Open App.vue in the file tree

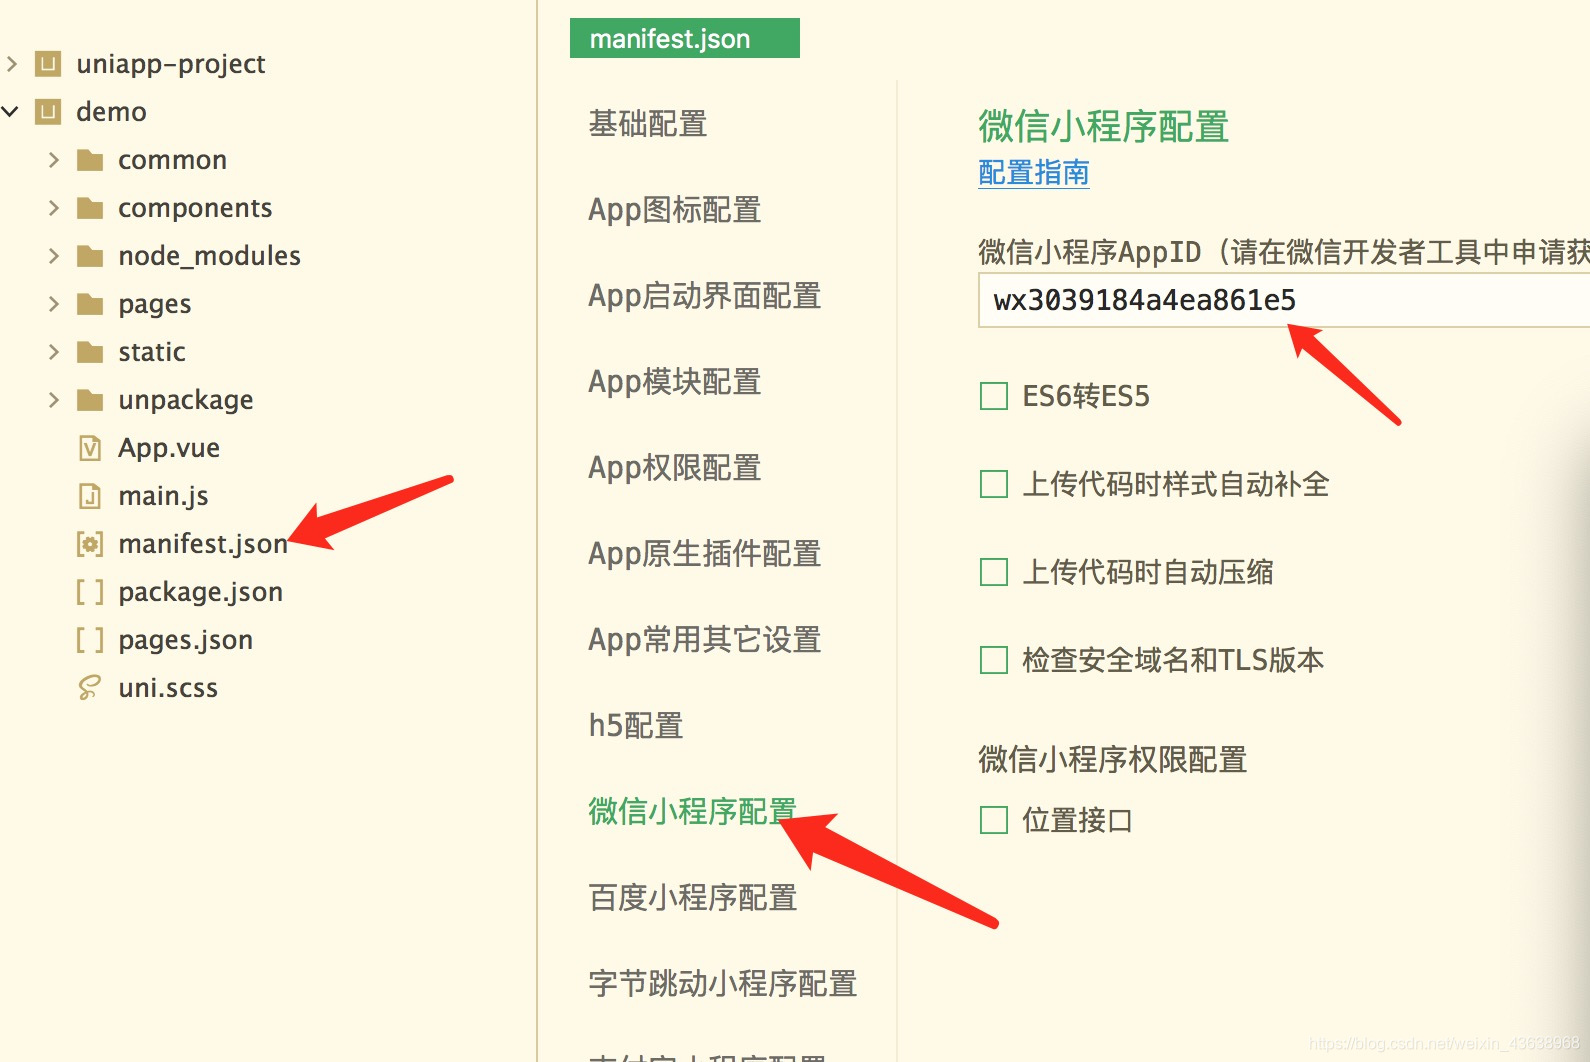pyautogui.click(x=169, y=448)
